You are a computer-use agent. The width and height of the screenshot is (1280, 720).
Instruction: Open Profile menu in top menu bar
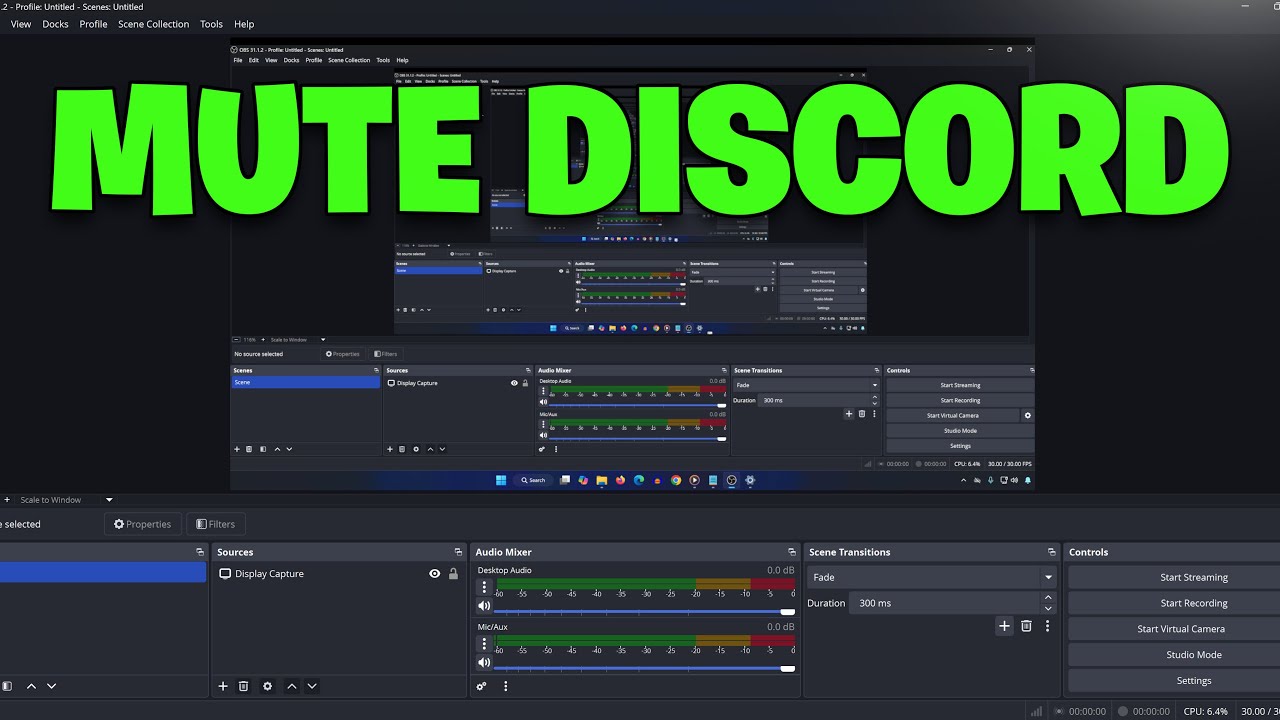click(93, 24)
